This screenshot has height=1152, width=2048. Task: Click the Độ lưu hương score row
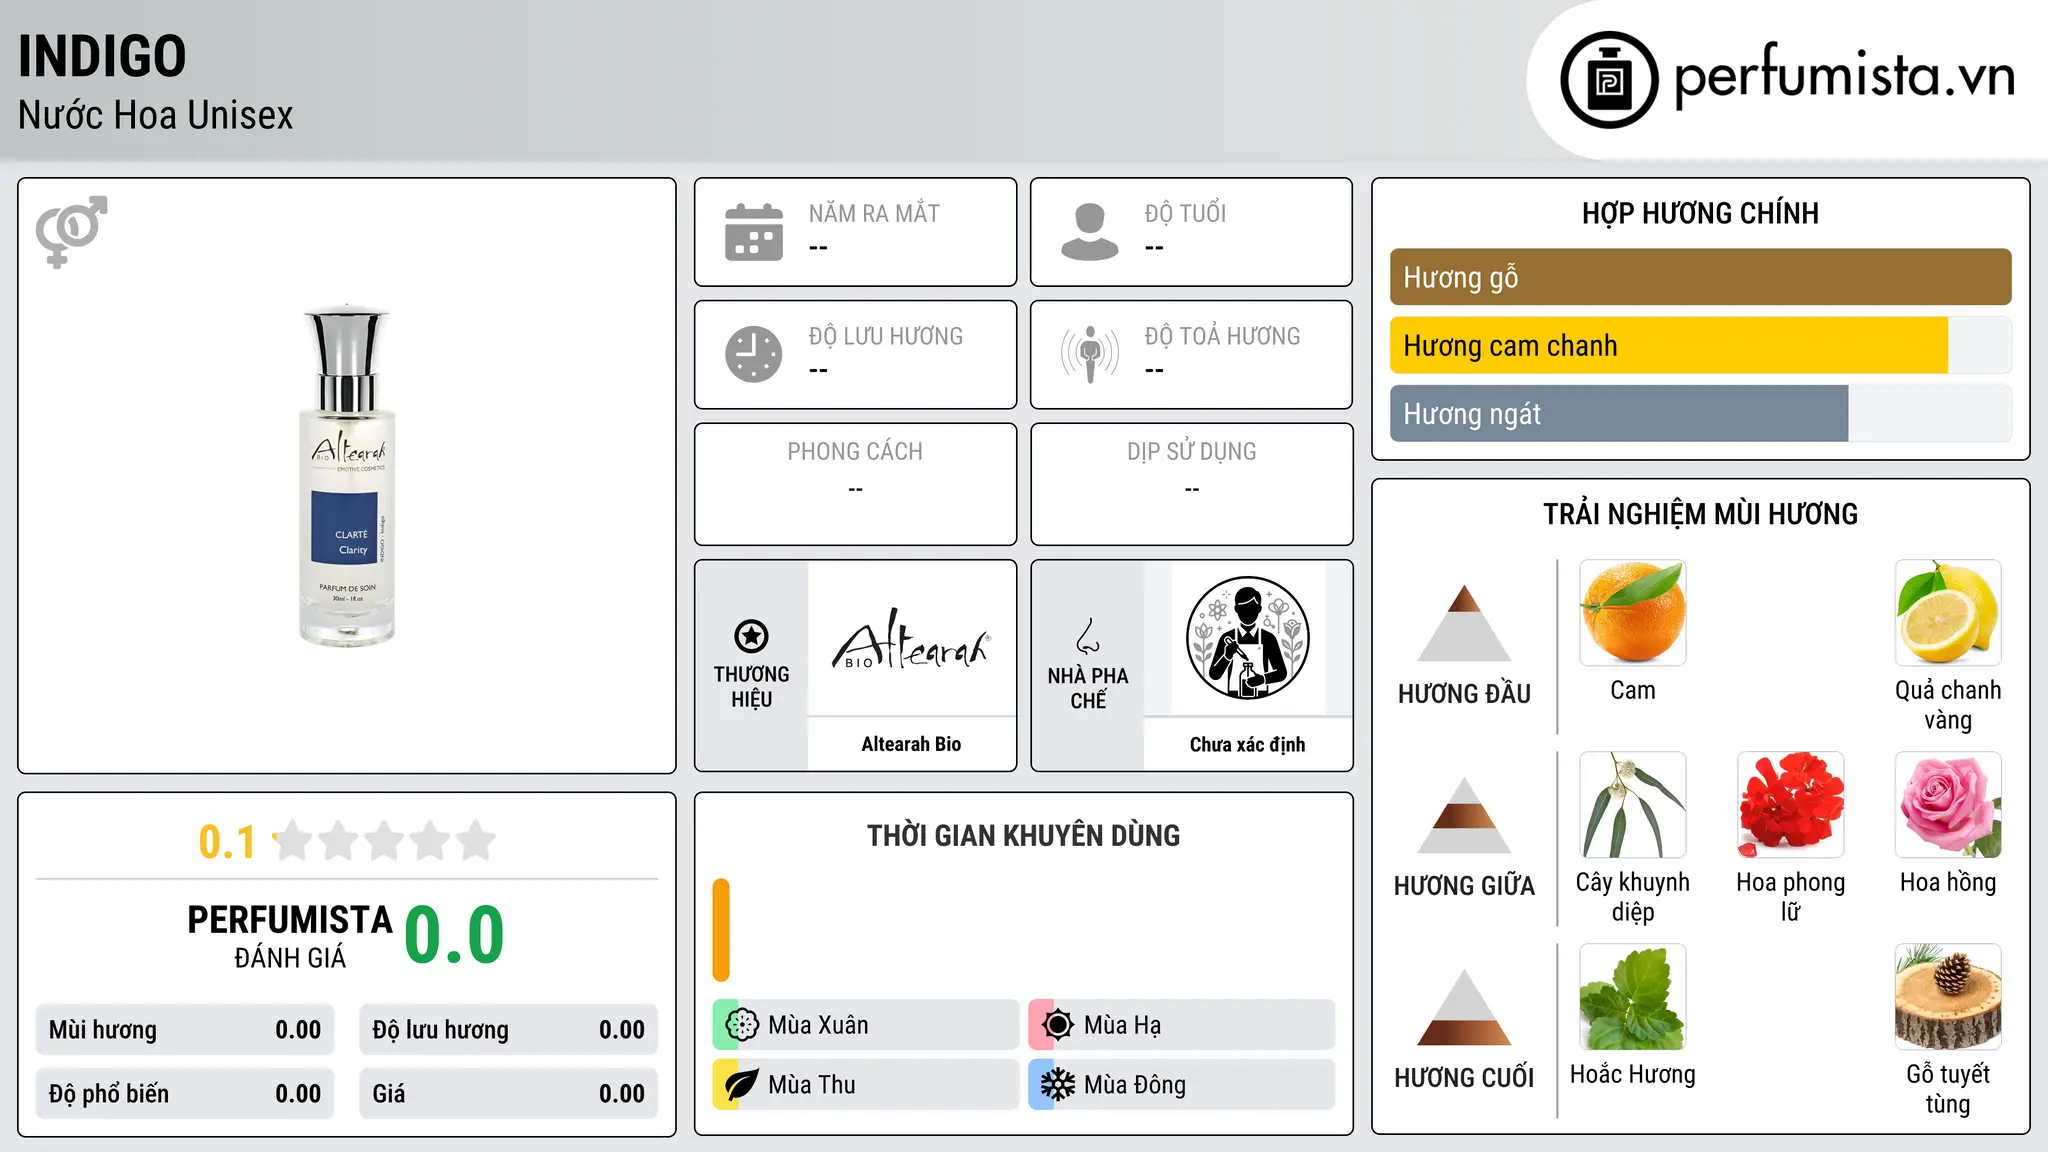508,1030
